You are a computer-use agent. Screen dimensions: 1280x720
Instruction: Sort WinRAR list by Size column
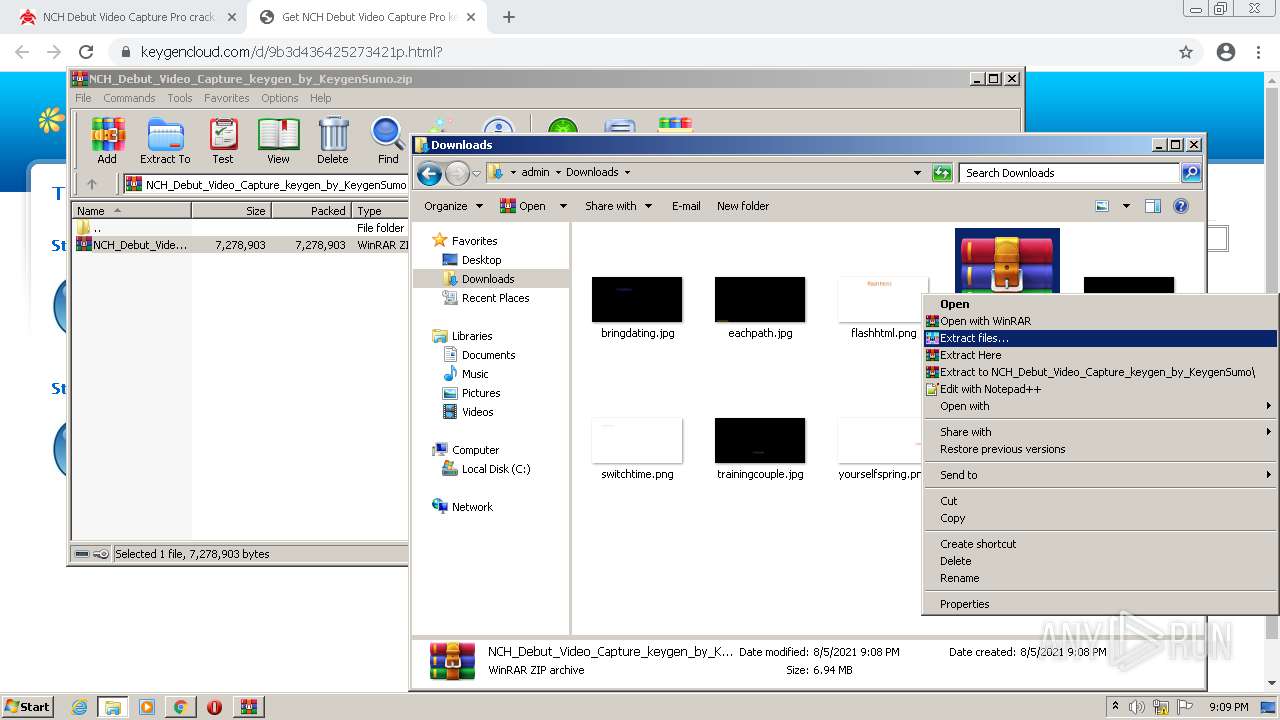pyautogui.click(x=231, y=211)
